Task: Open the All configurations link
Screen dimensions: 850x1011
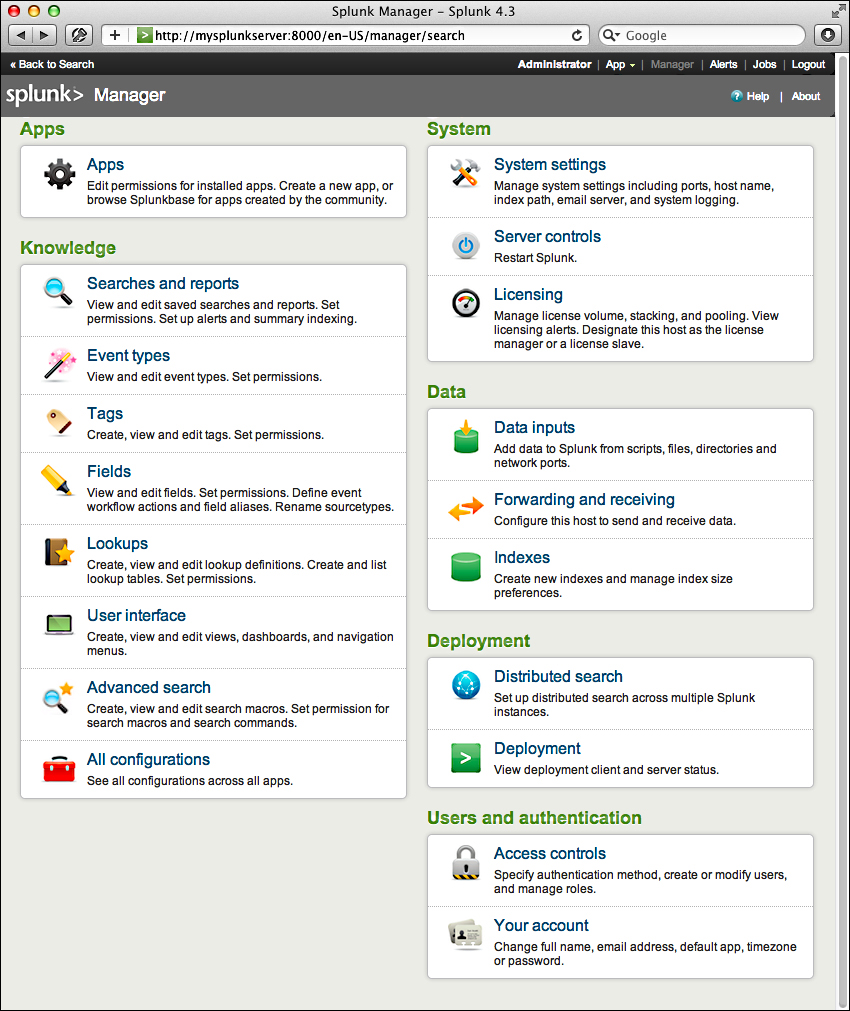Action: (148, 760)
